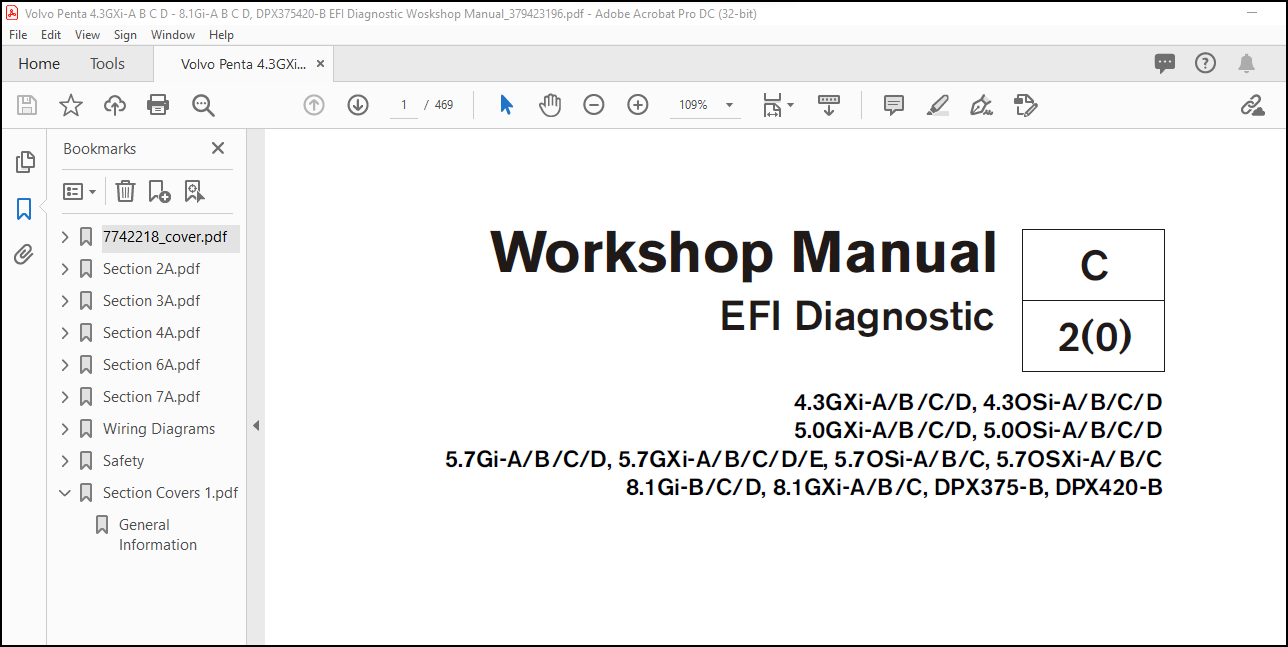Open the scrolling mode keyboard-arrow icon

829,105
